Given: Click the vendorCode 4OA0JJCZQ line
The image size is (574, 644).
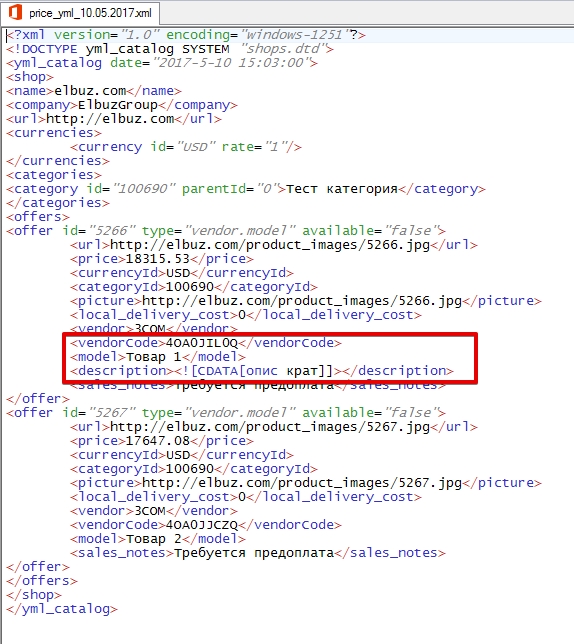Looking at the screenshot, I should click(x=206, y=525).
